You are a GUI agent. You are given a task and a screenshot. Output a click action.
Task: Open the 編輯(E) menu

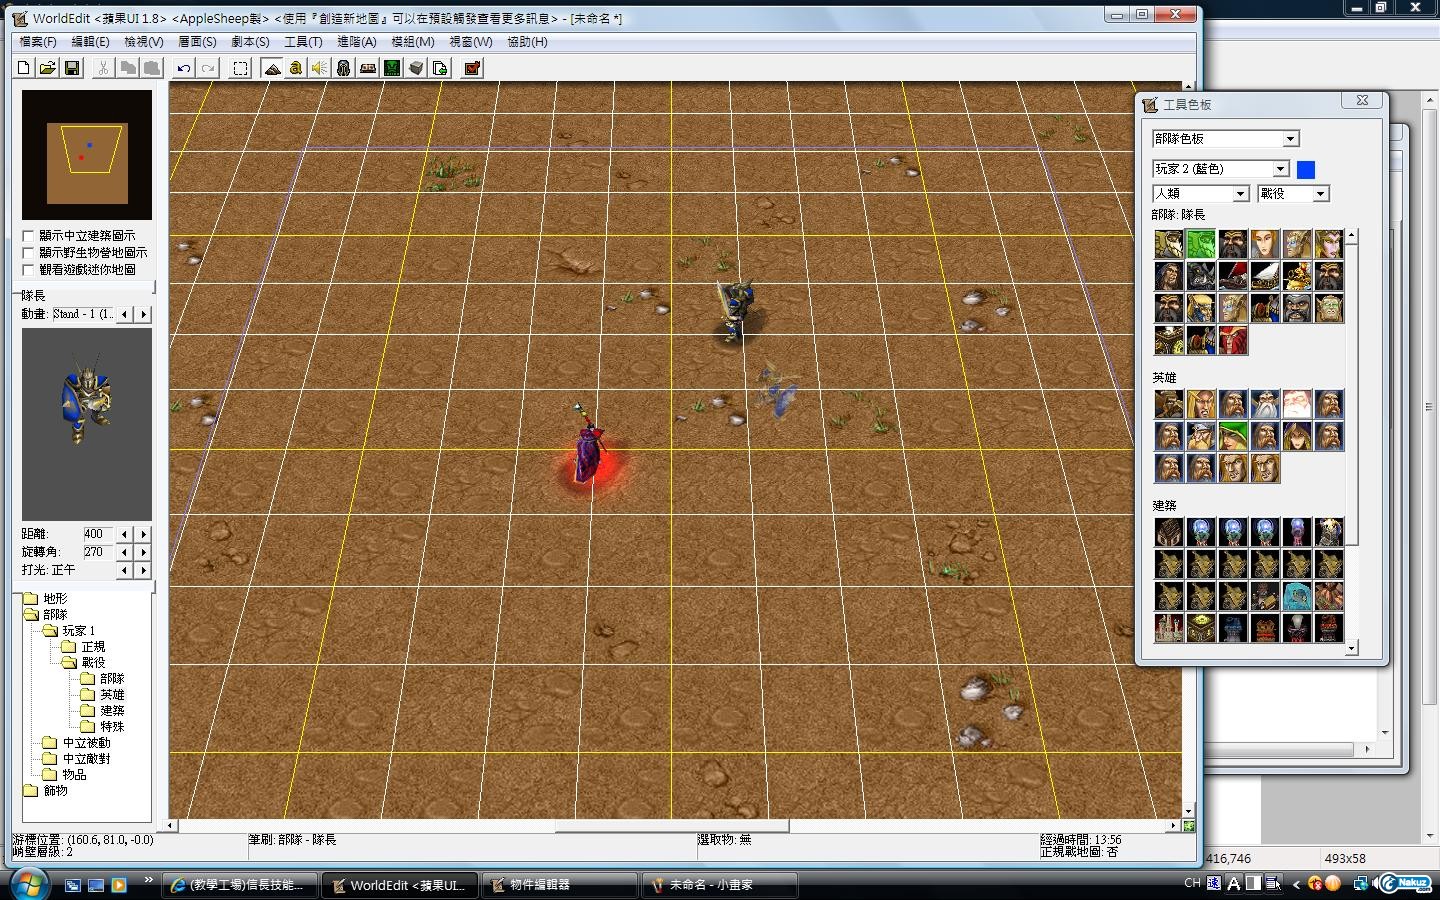coord(90,42)
